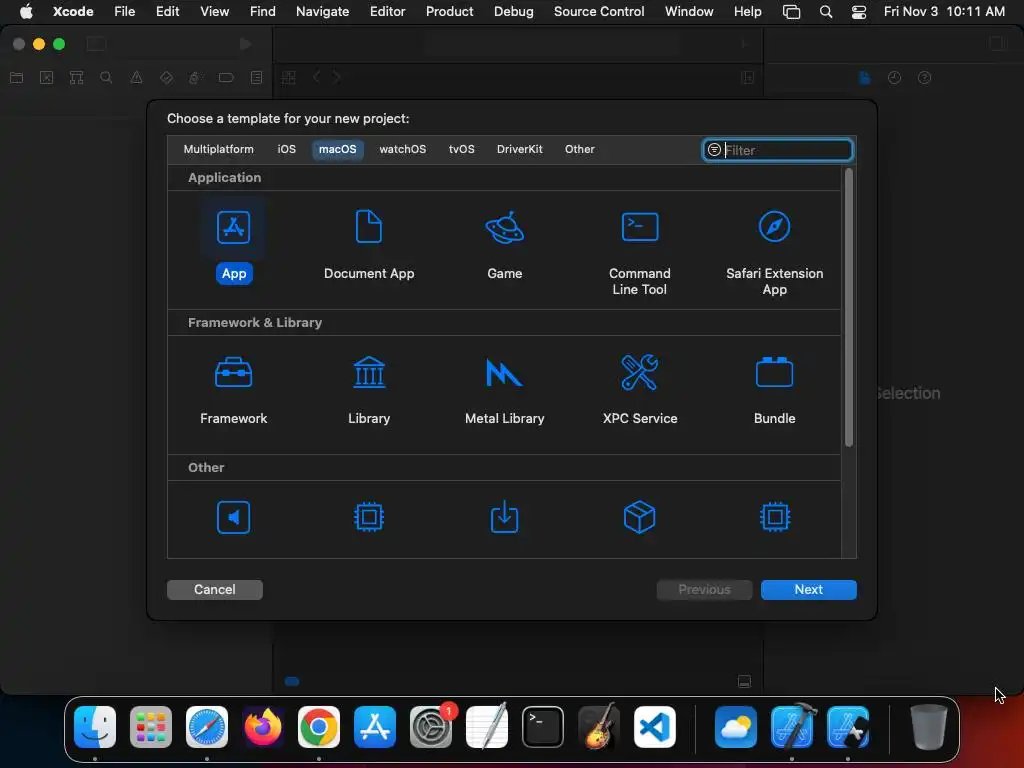The width and height of the screenshot is (1024, 768).
Task: Select the Game template
Action: pyautogui.click(x=504, y=246)
